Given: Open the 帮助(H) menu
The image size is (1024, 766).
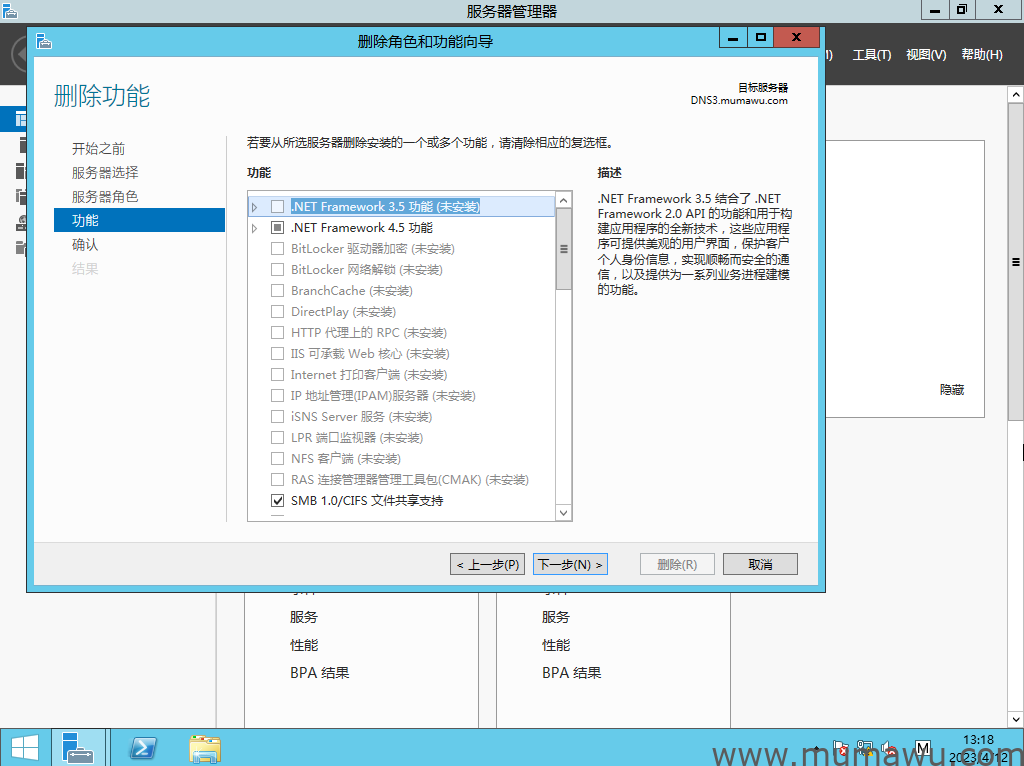Looking at the screenshot, I should (981, 55).
